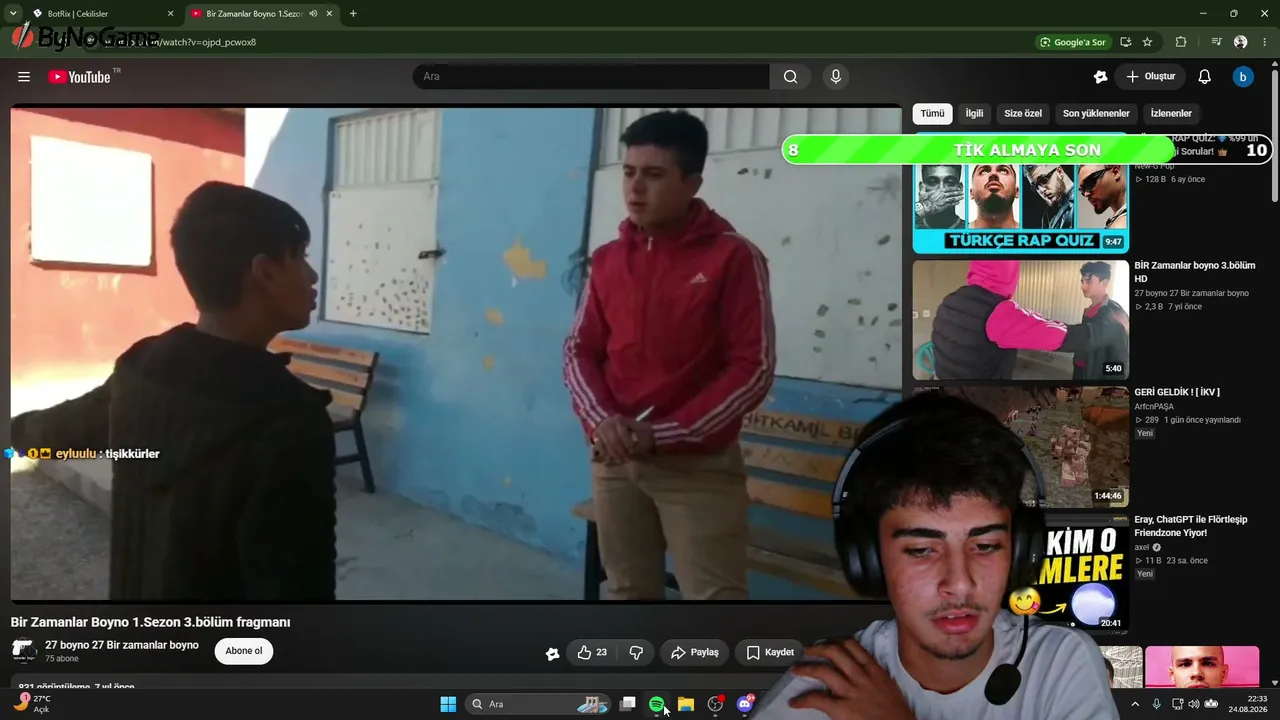Screen dimensions: 1280x720
Task: Click the main video player
Action: point(456,354)
